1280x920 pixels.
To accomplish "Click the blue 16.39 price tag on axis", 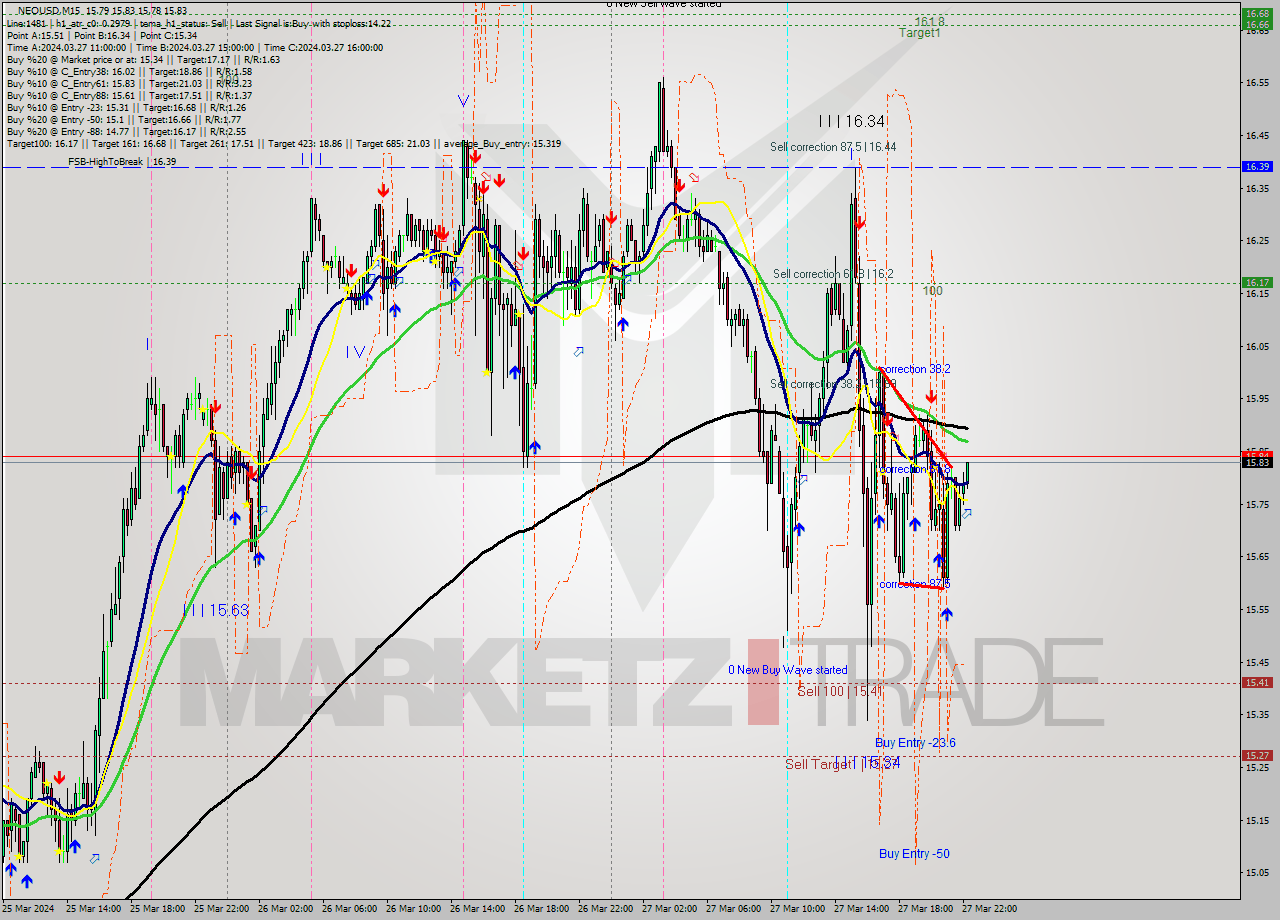I will point(1257,167).
